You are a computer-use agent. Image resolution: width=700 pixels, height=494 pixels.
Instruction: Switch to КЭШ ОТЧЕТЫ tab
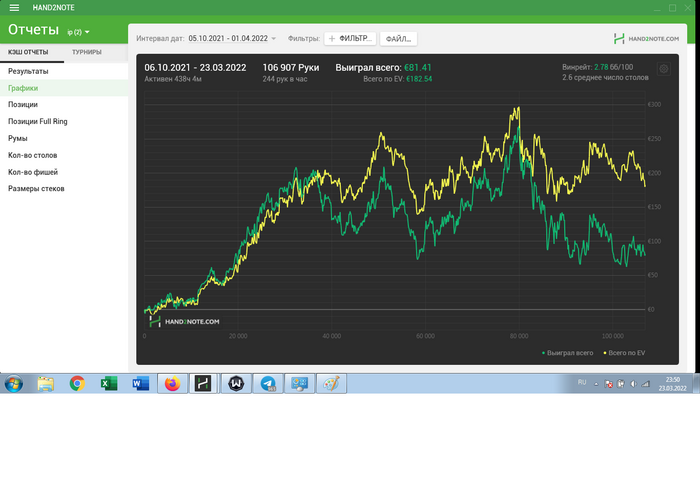click(28, 52)
